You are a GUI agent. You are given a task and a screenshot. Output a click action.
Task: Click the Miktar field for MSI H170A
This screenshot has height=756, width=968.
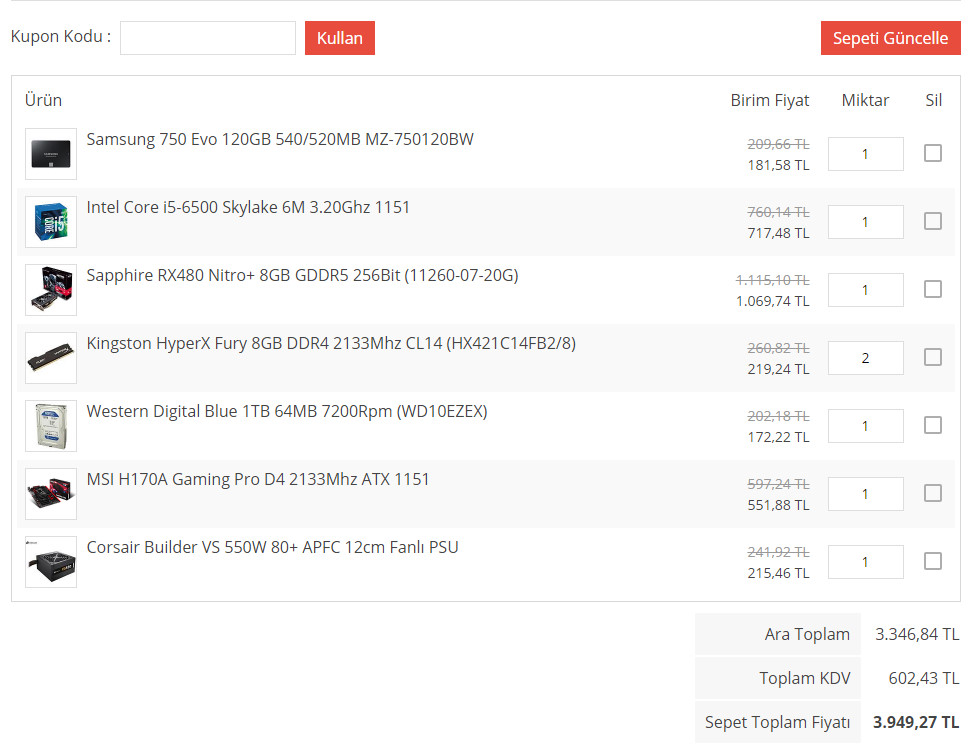(x=866, y=493)
